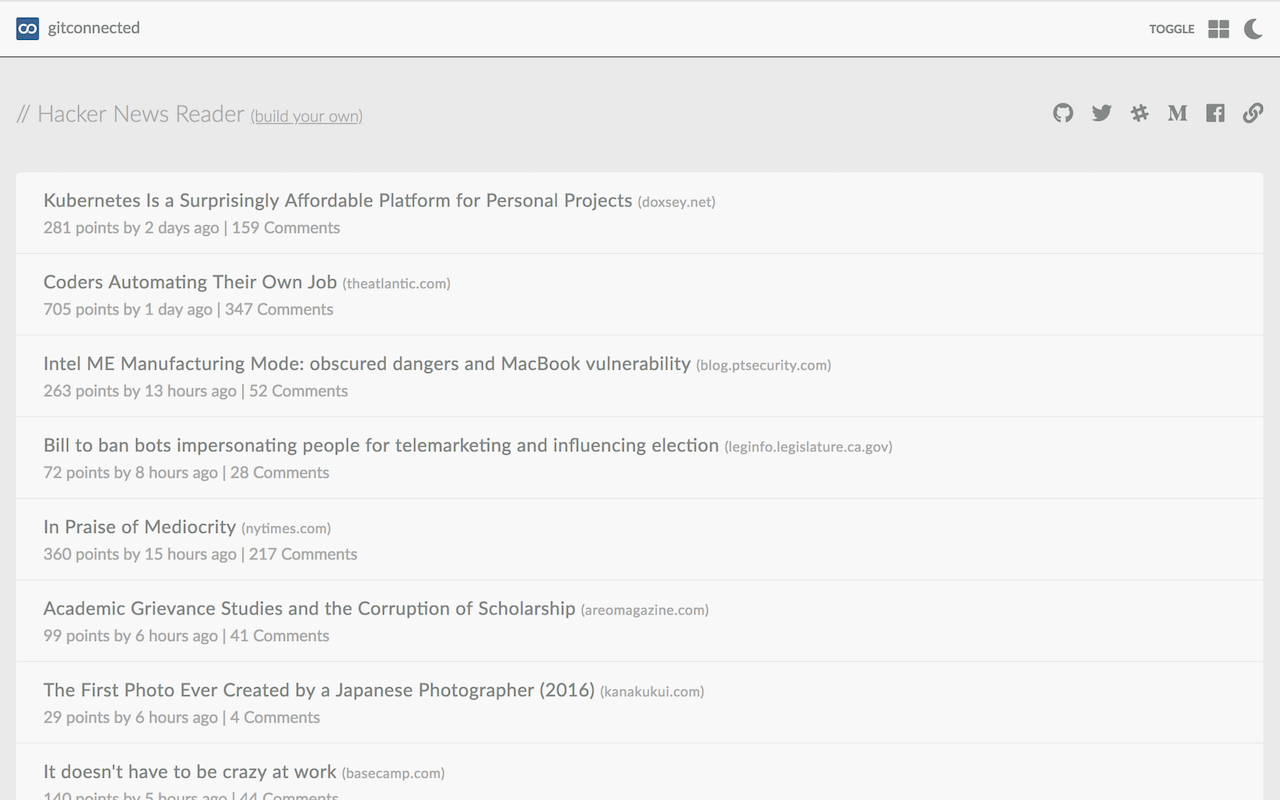
Task: Follow the 'build your own' link
Action: point(307,116)
